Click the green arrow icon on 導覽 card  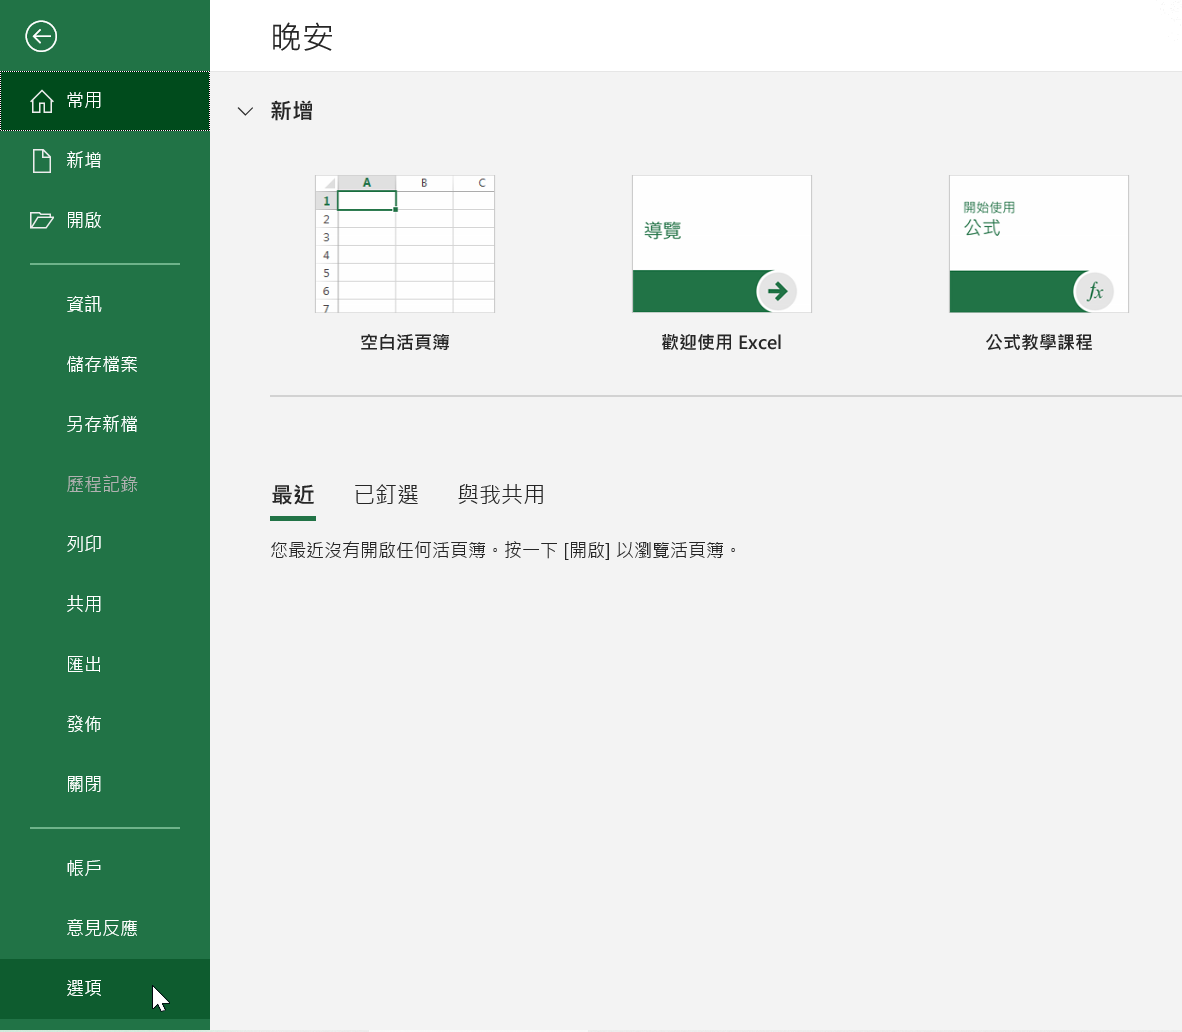coord(777,291)
